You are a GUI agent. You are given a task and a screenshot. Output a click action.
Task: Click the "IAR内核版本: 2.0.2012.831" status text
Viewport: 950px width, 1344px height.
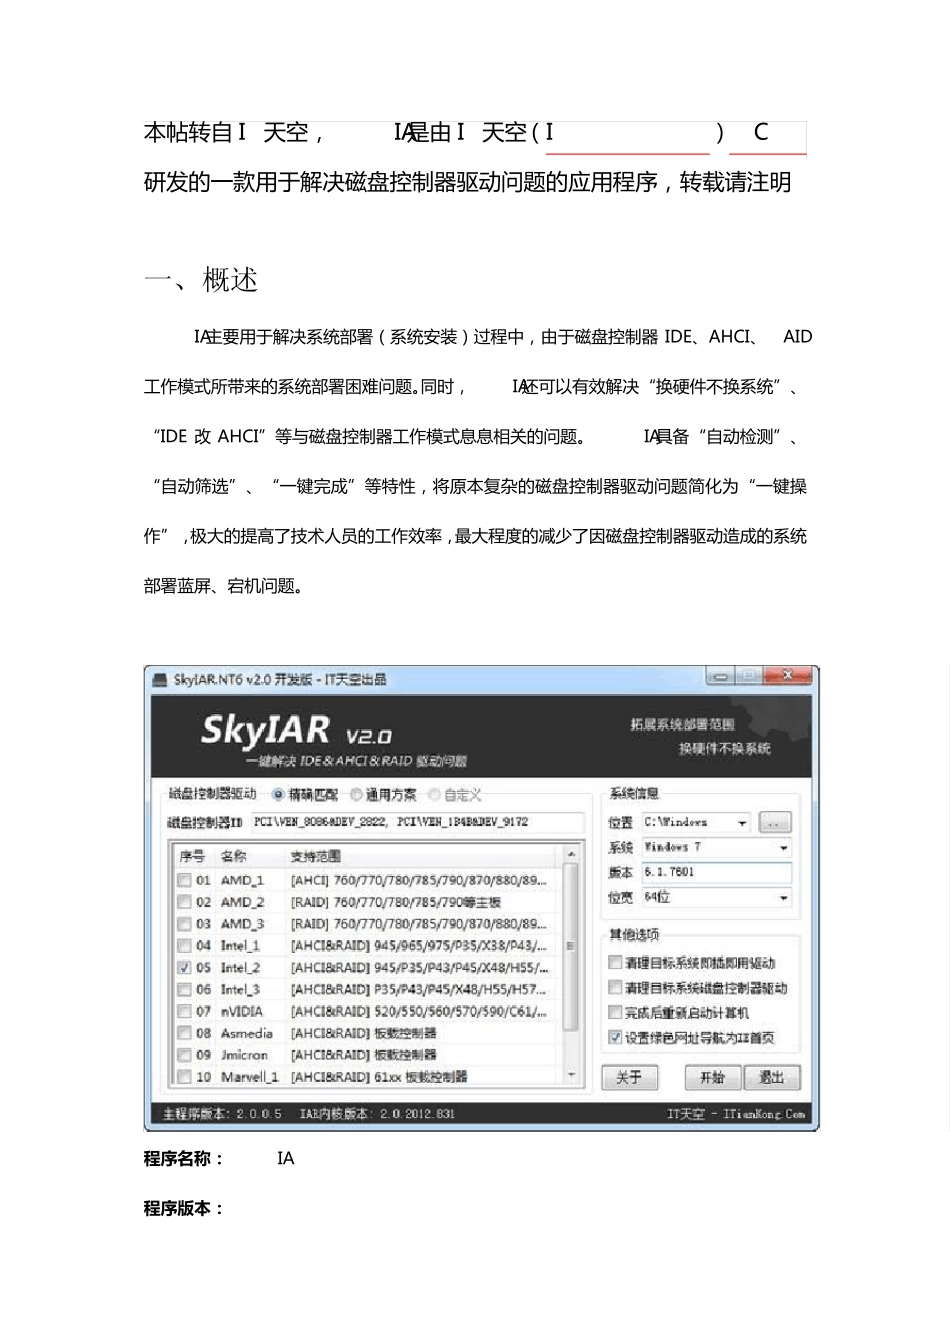click(377, 1114)
